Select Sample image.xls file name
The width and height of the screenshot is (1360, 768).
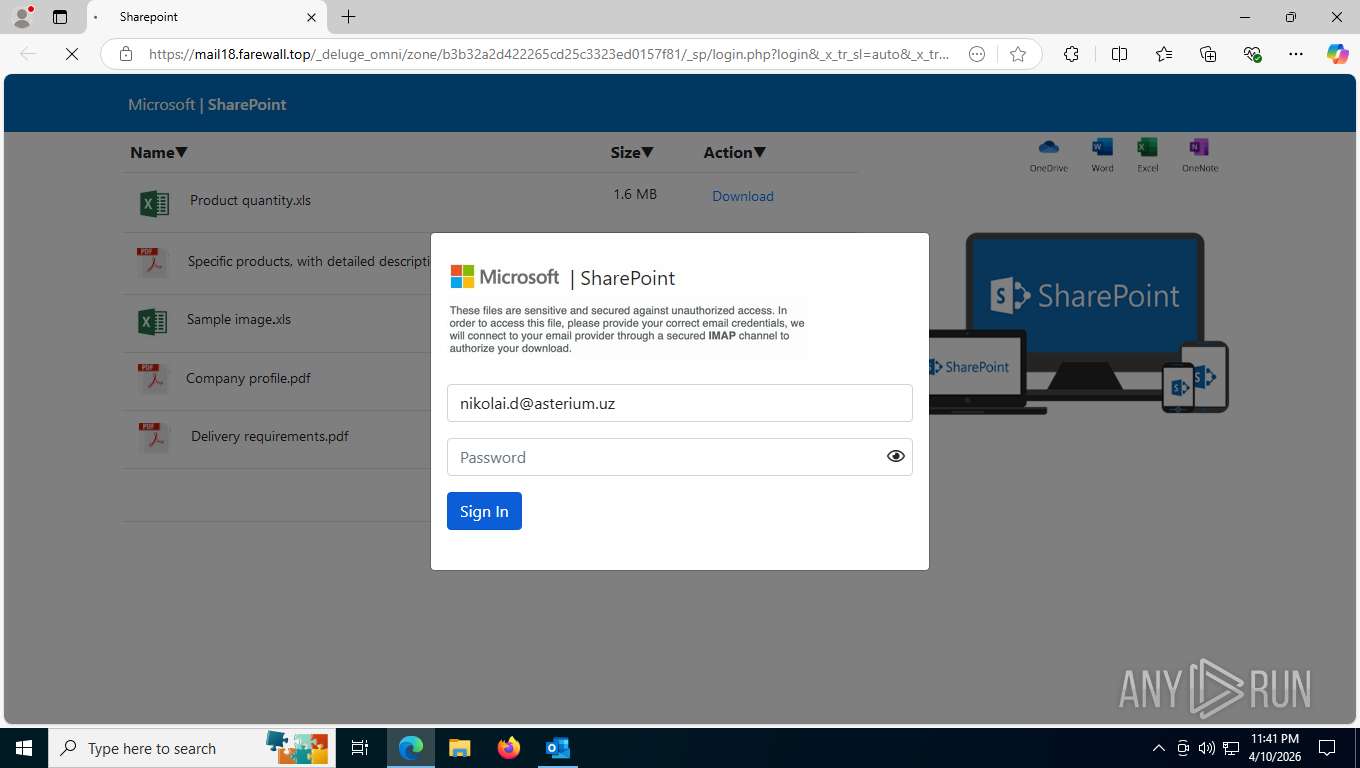tap(239, 320)
